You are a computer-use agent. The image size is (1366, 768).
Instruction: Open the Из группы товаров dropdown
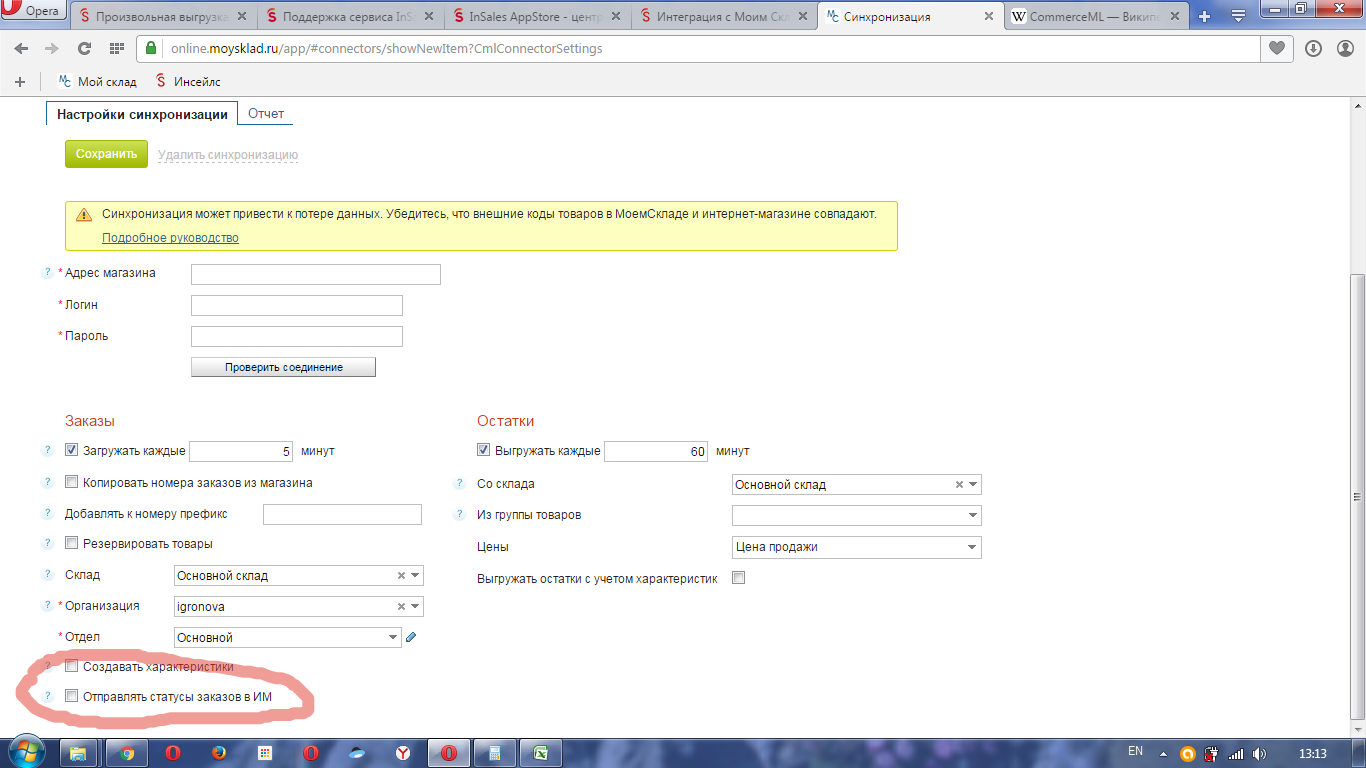pos(972,516)
